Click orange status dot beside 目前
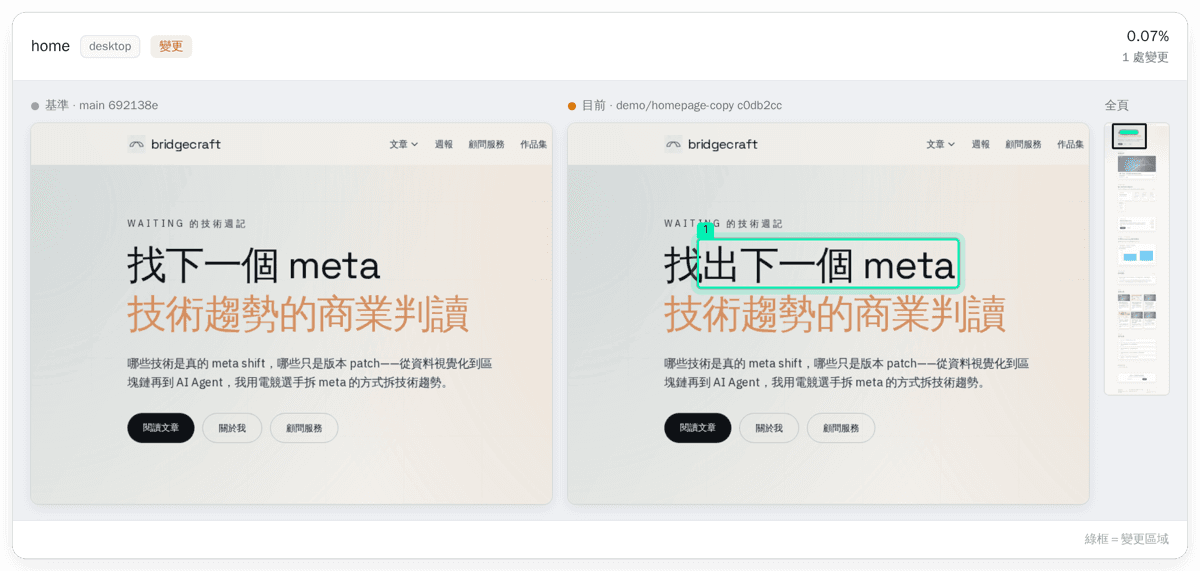This screenshot has height=571, width=1200. coord(572,106)
